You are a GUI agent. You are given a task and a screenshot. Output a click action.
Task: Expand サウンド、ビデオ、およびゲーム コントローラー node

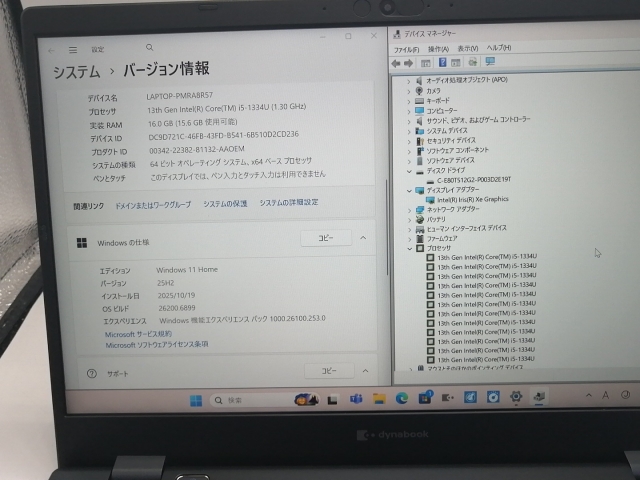pos(409,121)
